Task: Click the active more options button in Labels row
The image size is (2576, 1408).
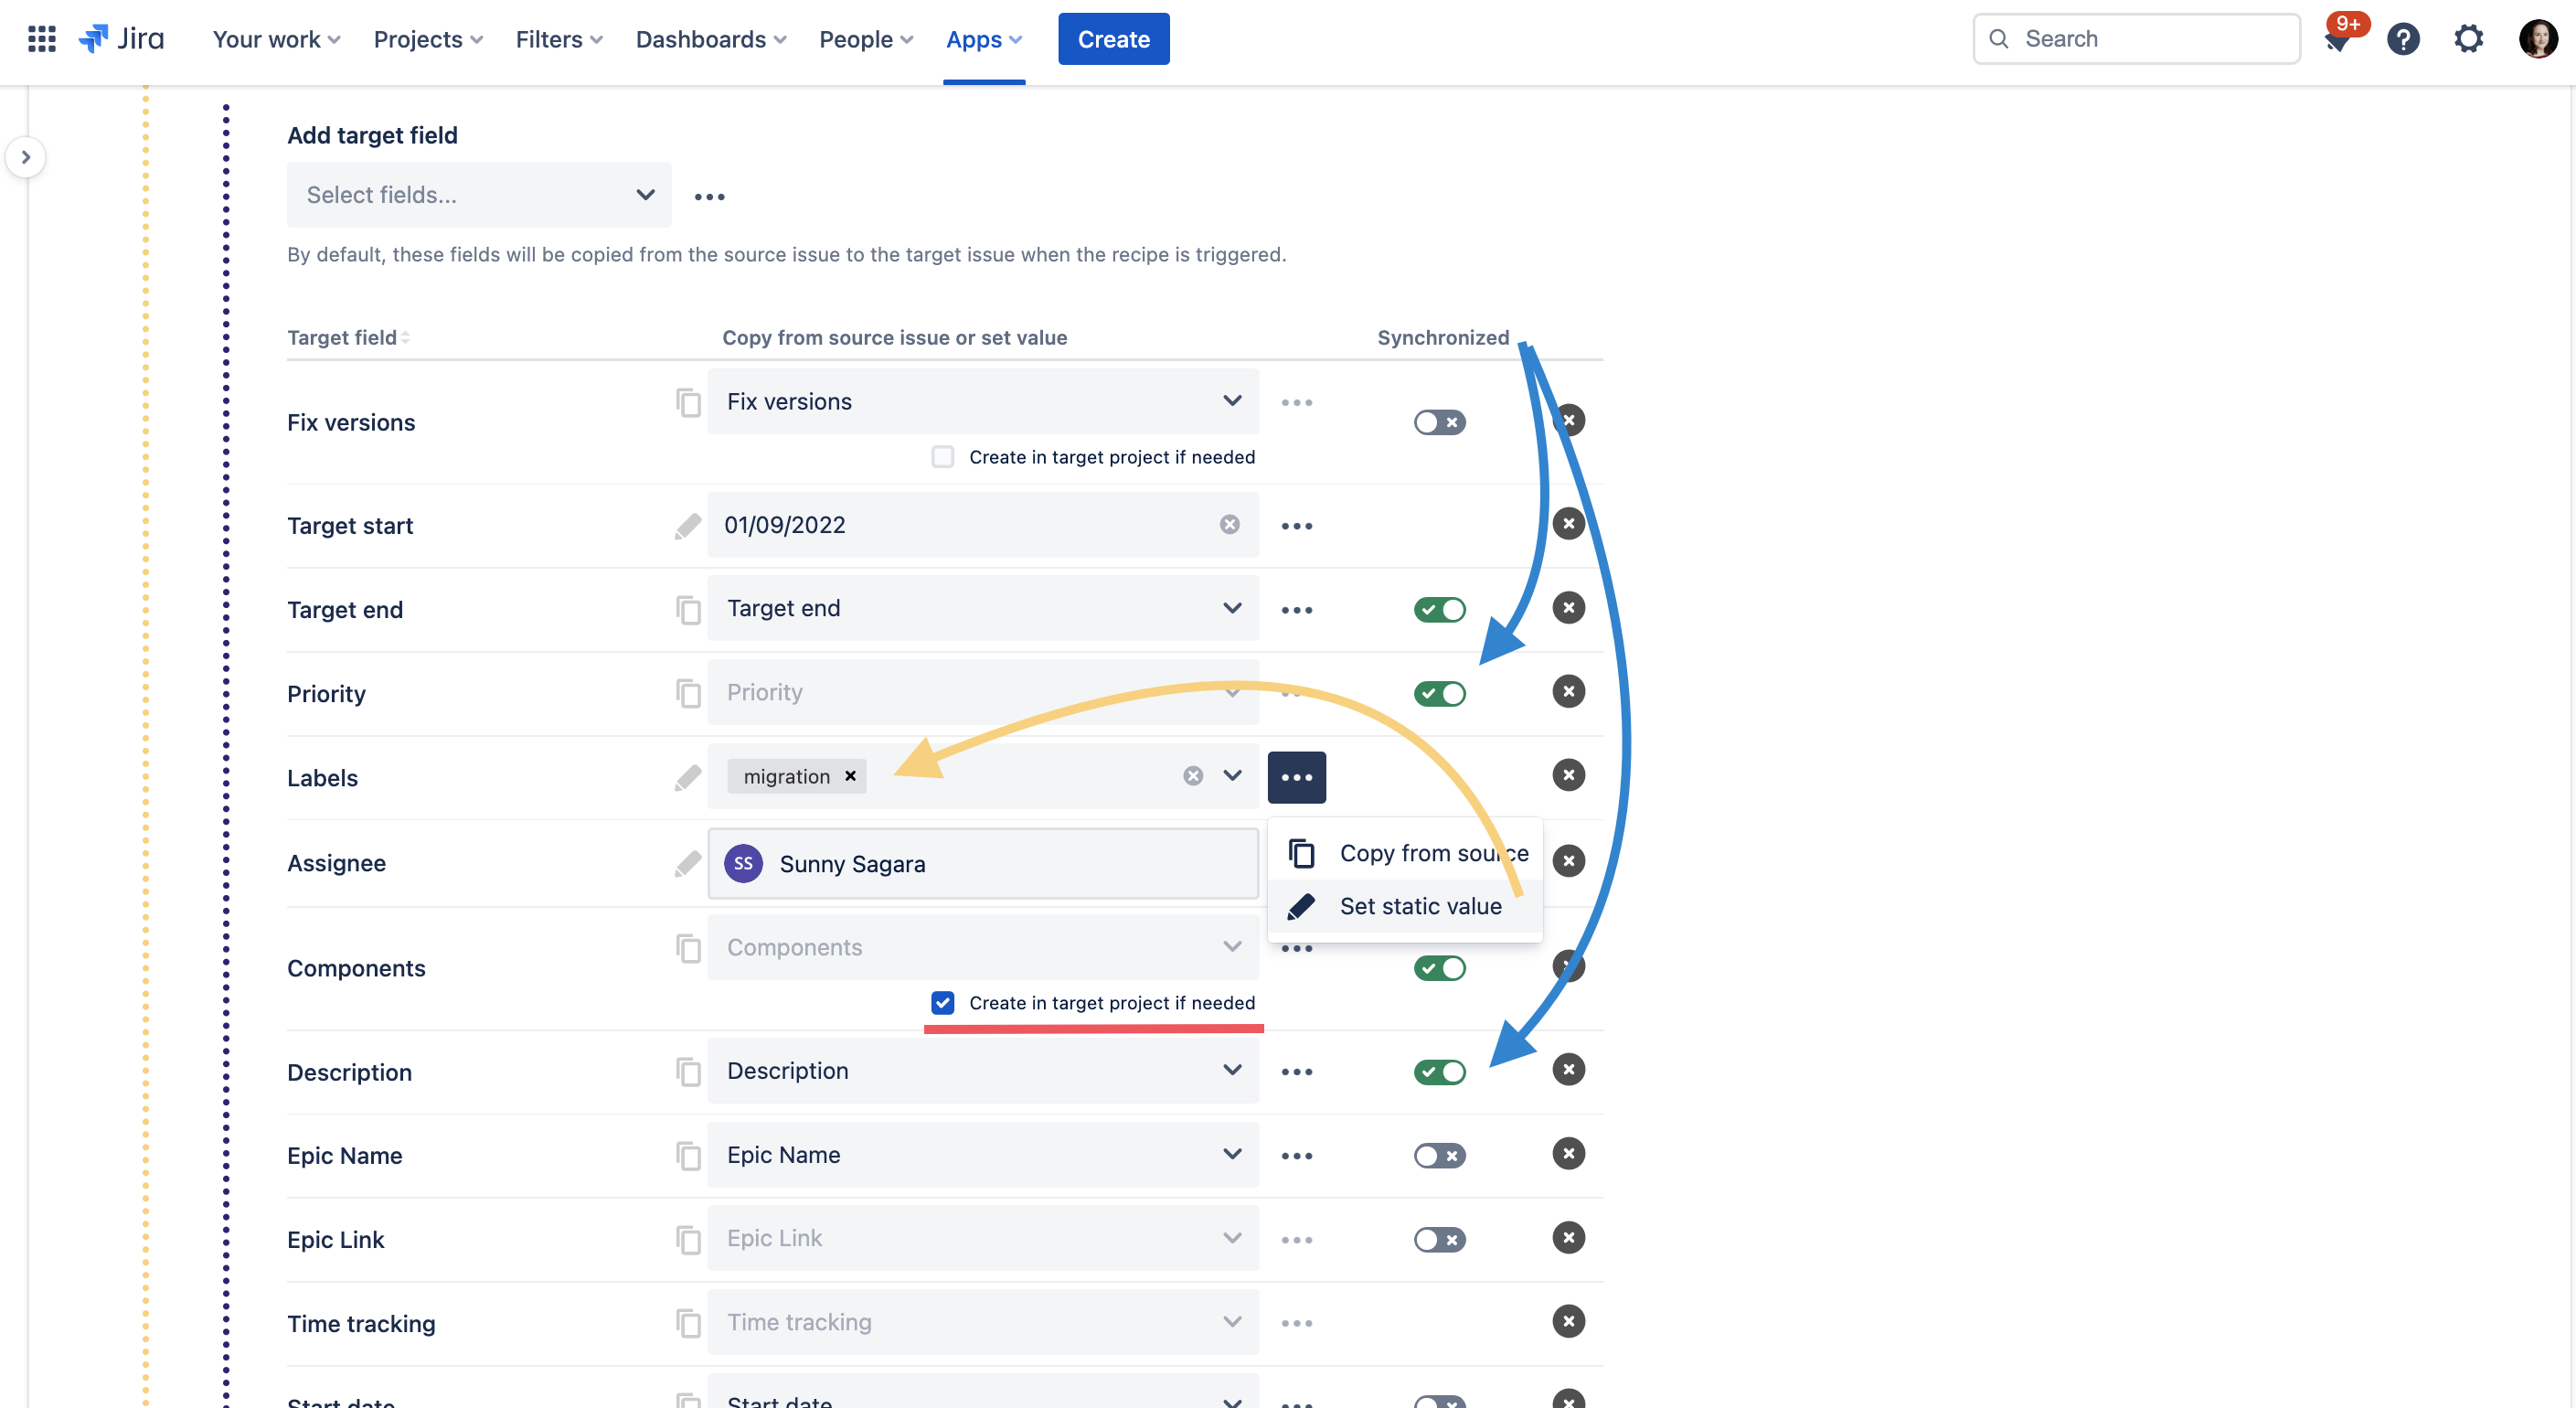Action: point(1296,777)
